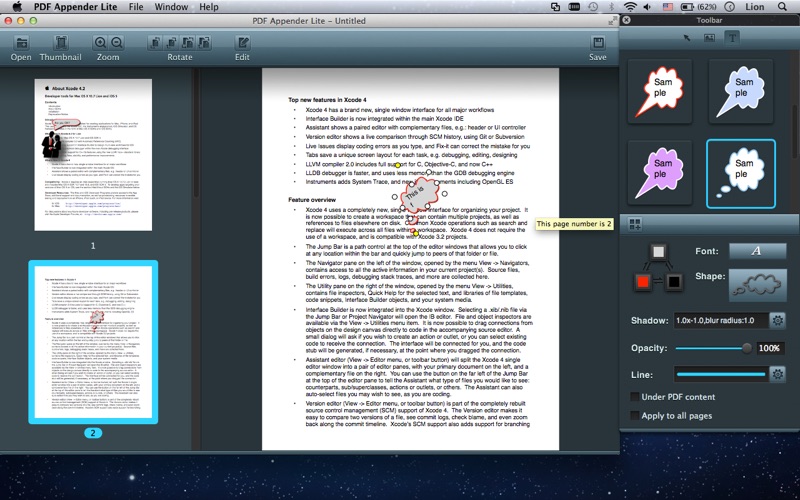Image resolution: width=800 pixels, height=500 pixels.
Task: Click the page number 1 label
Action: (x=93, y=246)
